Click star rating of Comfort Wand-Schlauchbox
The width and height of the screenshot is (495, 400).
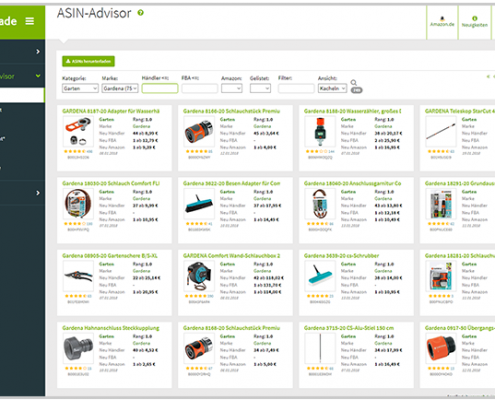pos(196,296)
